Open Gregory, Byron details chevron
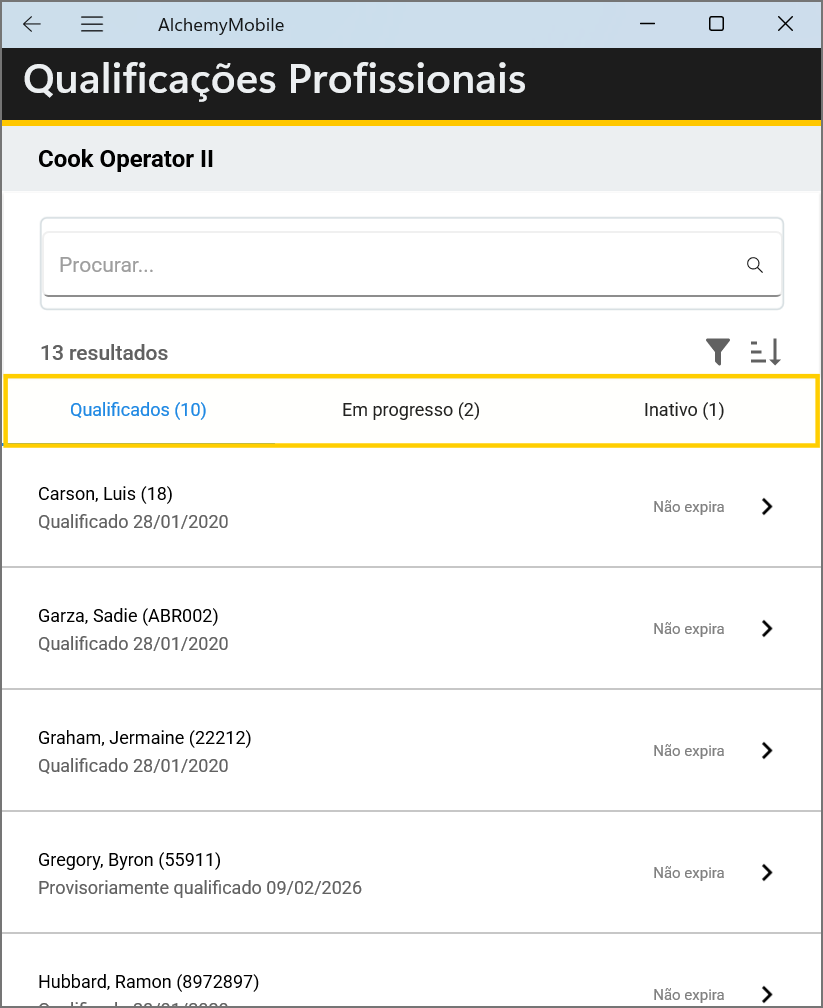Viewport: 823px width, 1008px height. tap(767, 873)
